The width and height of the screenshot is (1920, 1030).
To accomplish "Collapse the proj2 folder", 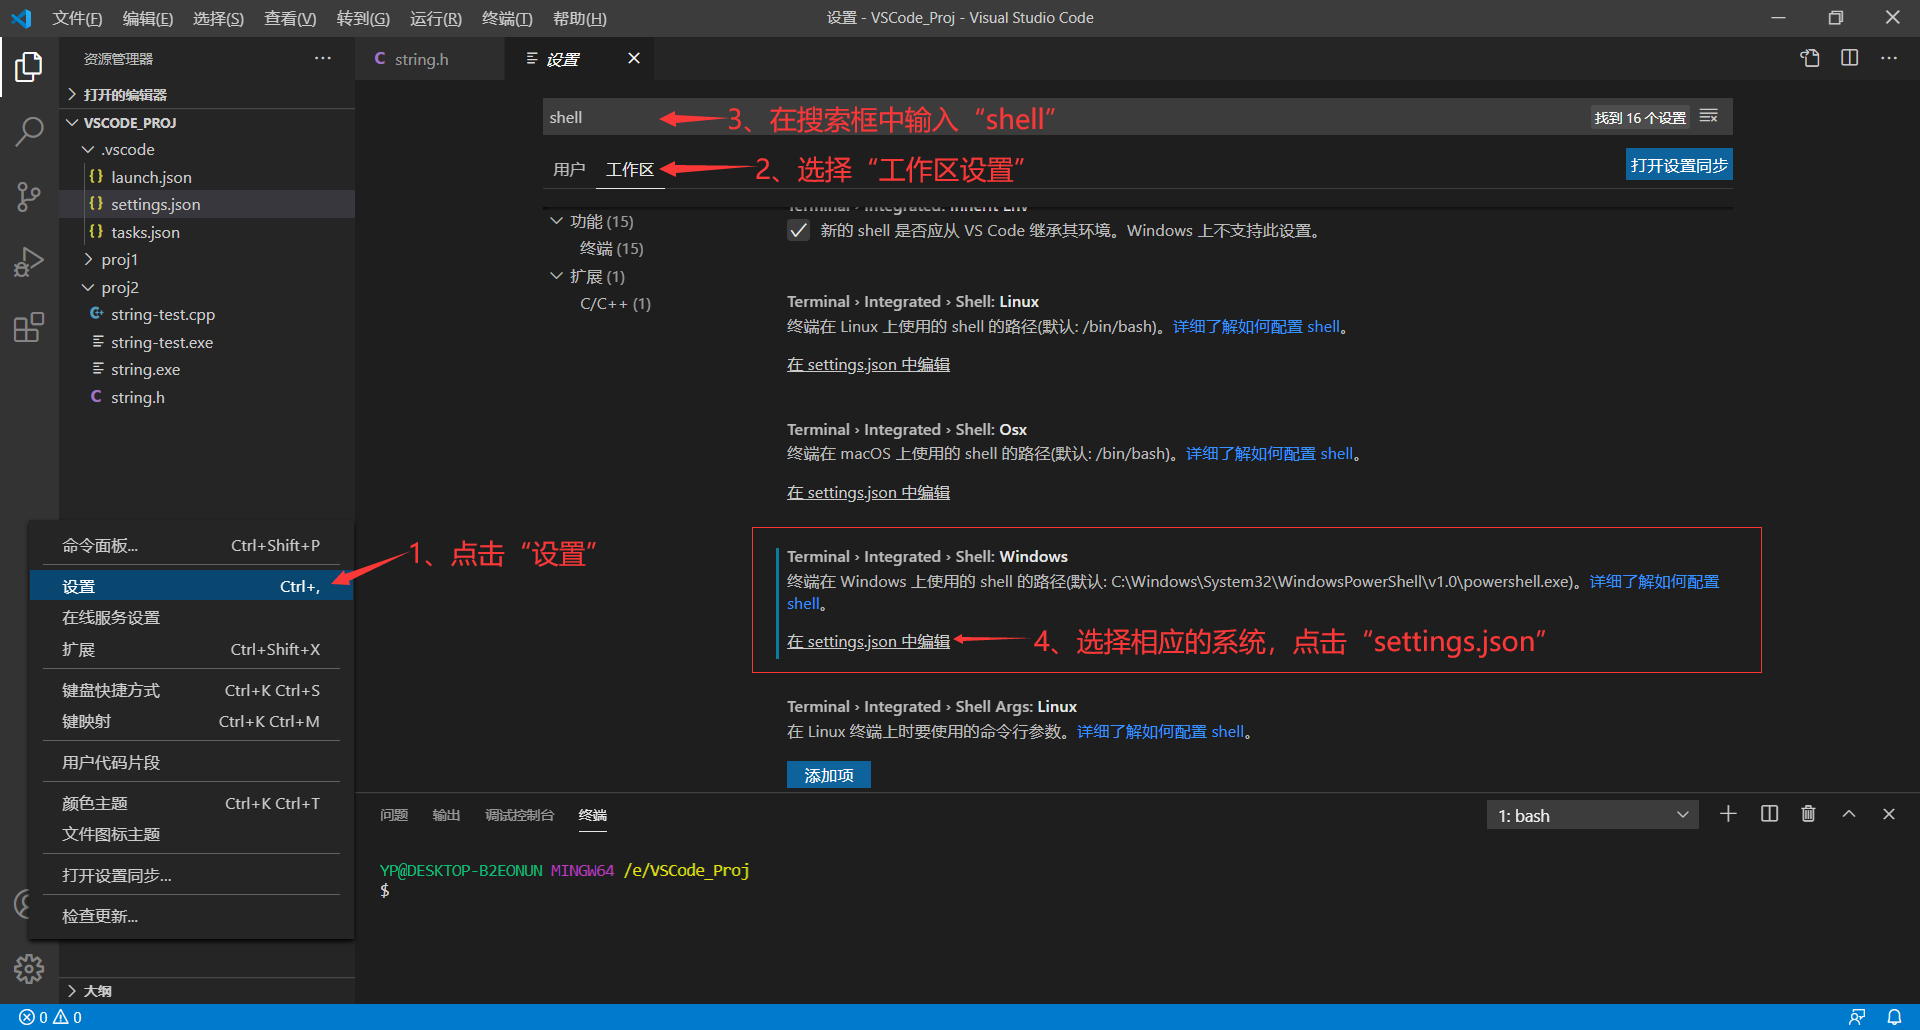I will [x=119, y=287].
